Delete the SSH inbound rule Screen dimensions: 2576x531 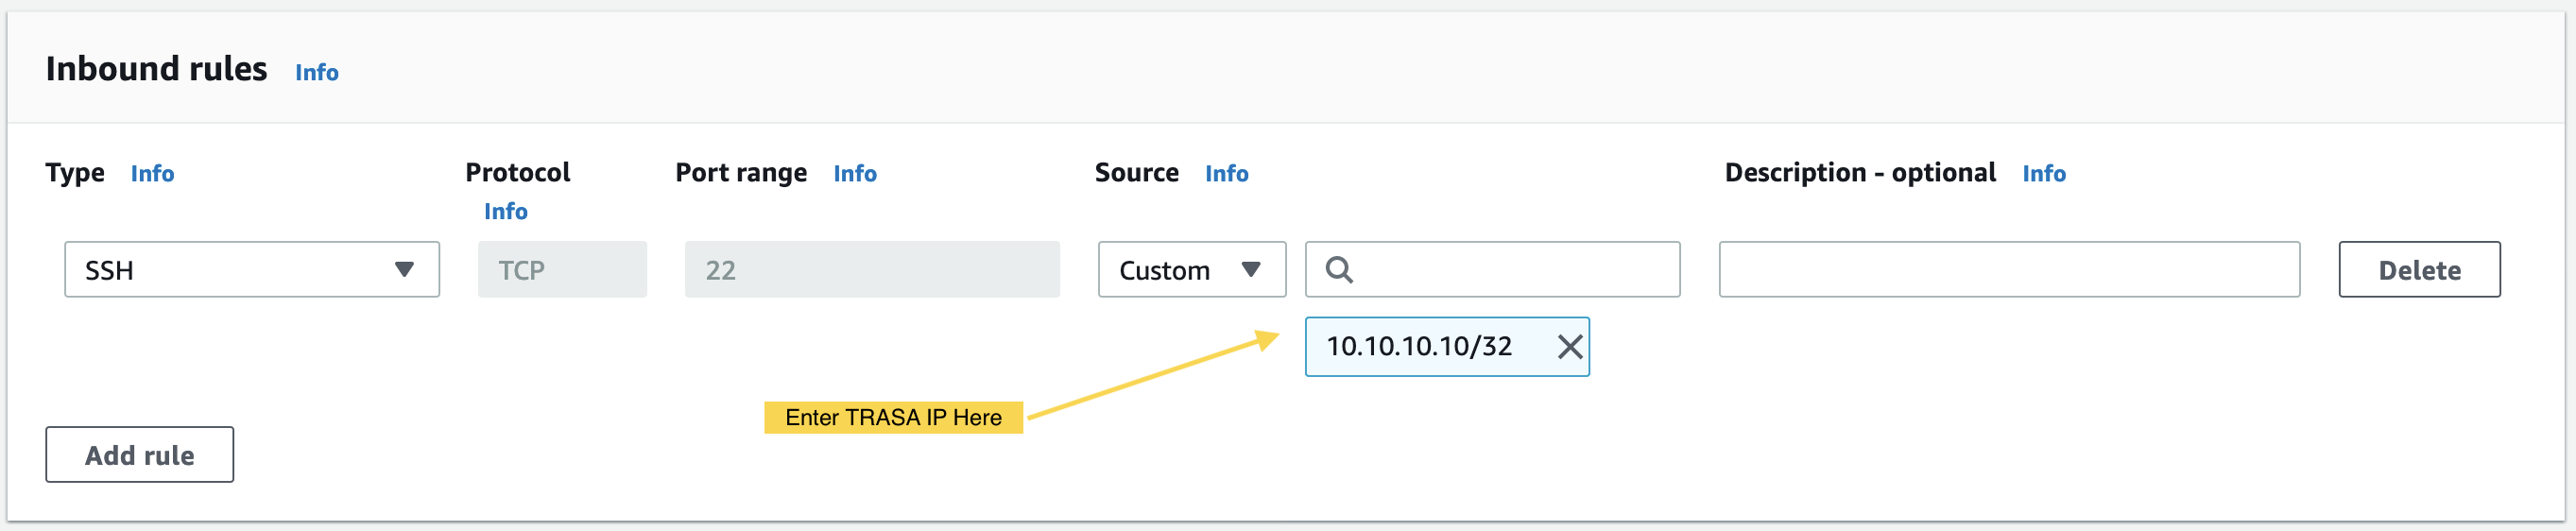(2419, 269)
